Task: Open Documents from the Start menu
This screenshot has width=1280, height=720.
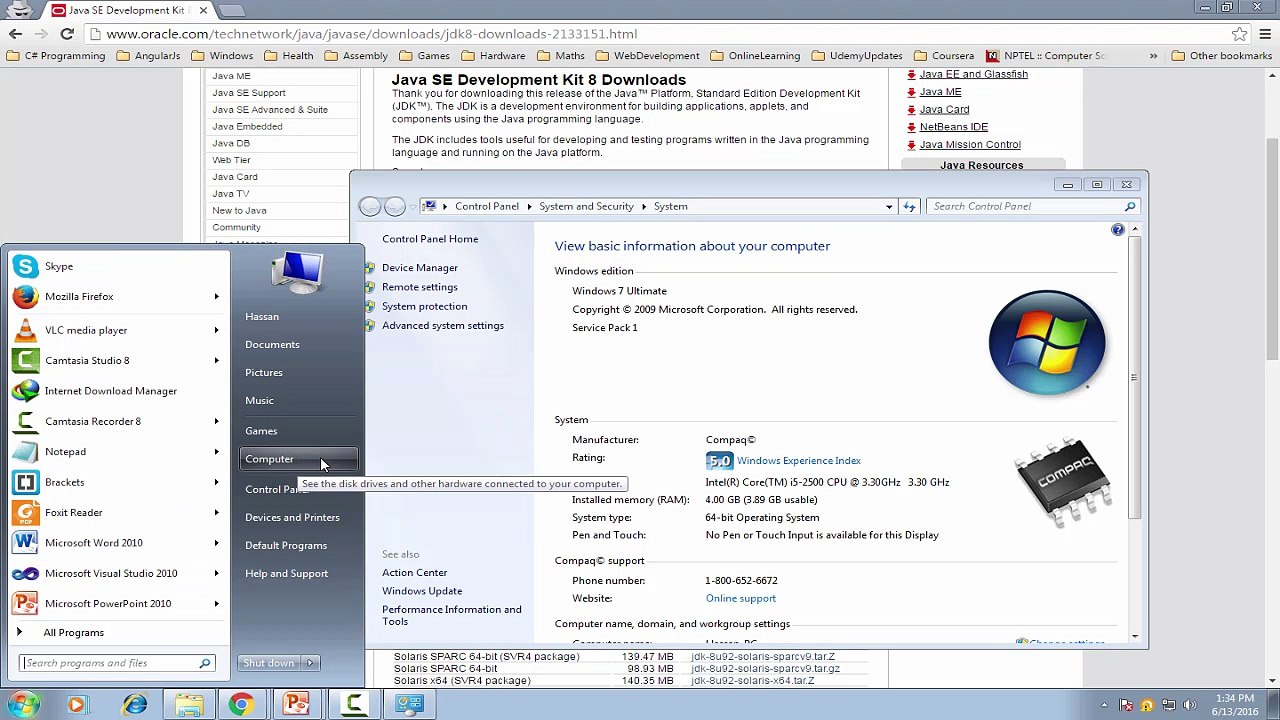Action: (x=272, y=344)
